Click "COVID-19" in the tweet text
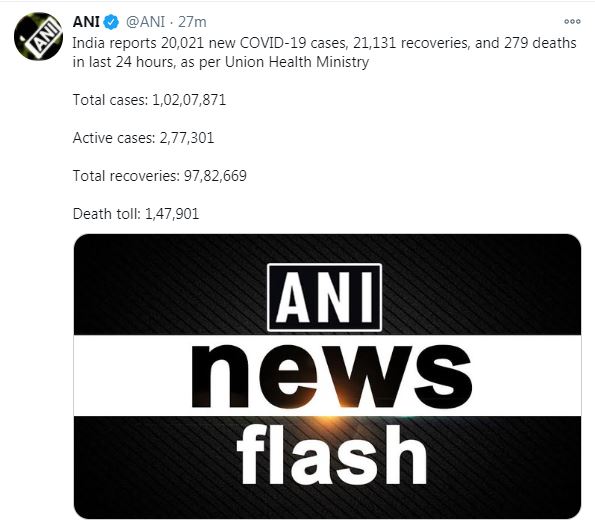595x525 pixels. pos(273,43)
